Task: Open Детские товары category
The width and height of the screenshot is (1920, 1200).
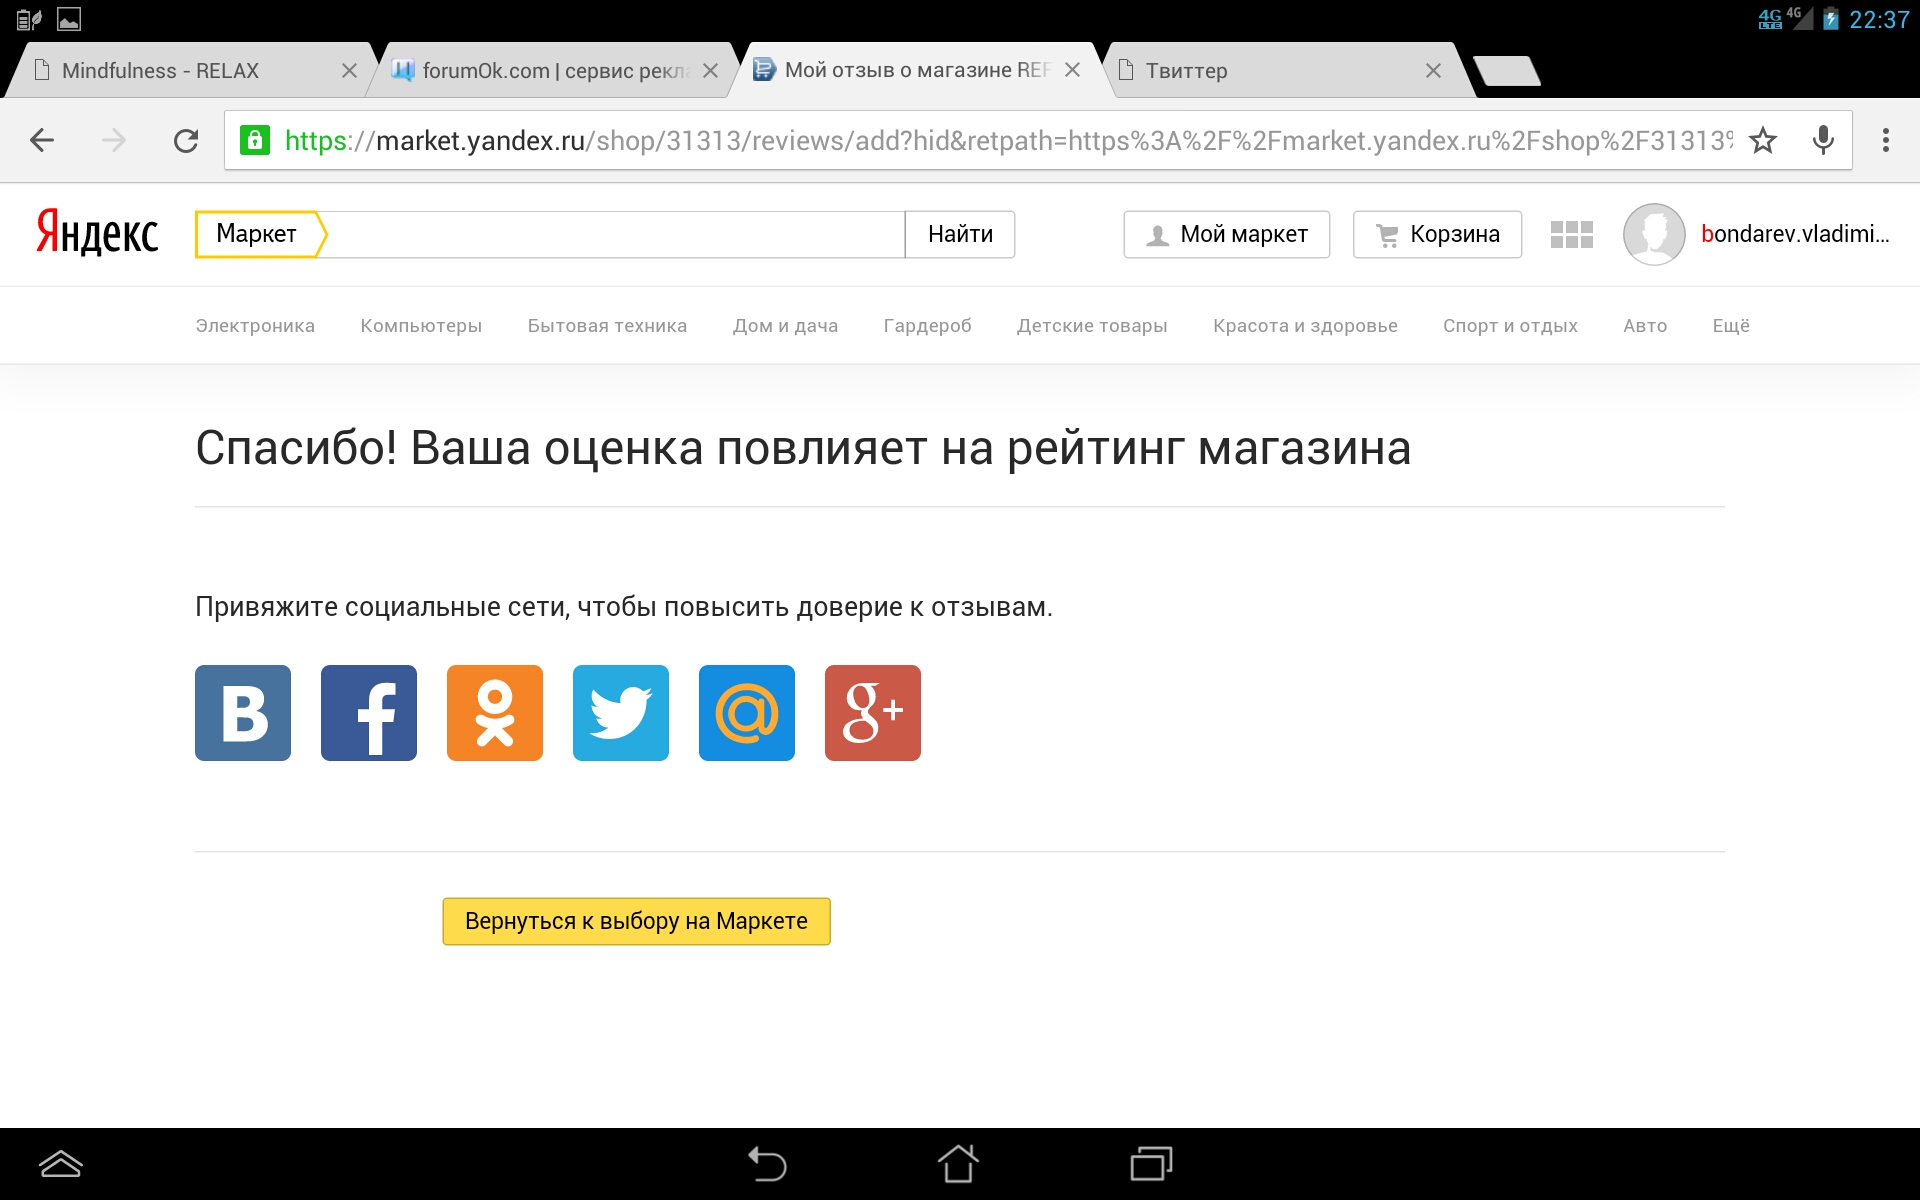Action: click(x=1092, y=326)
